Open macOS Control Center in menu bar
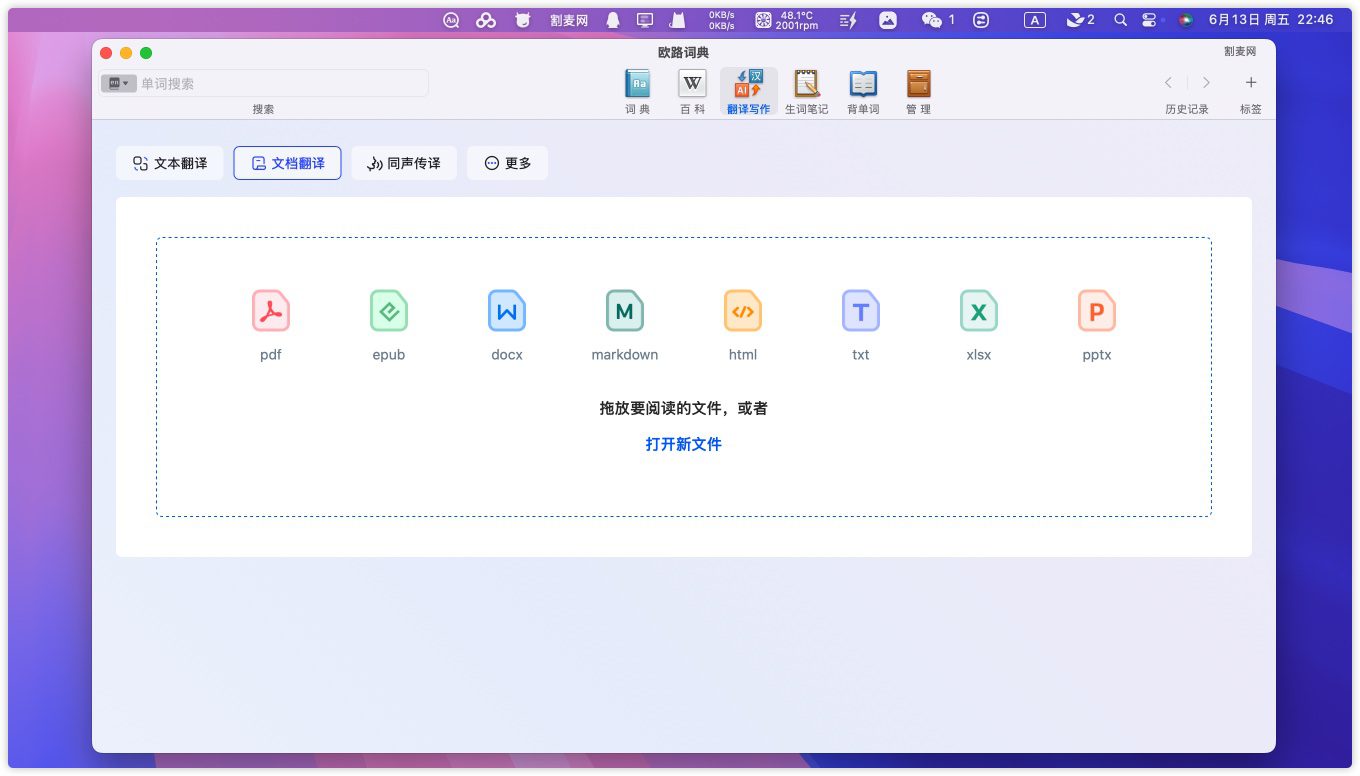 pyautogui.click(x=1149, y=20)
